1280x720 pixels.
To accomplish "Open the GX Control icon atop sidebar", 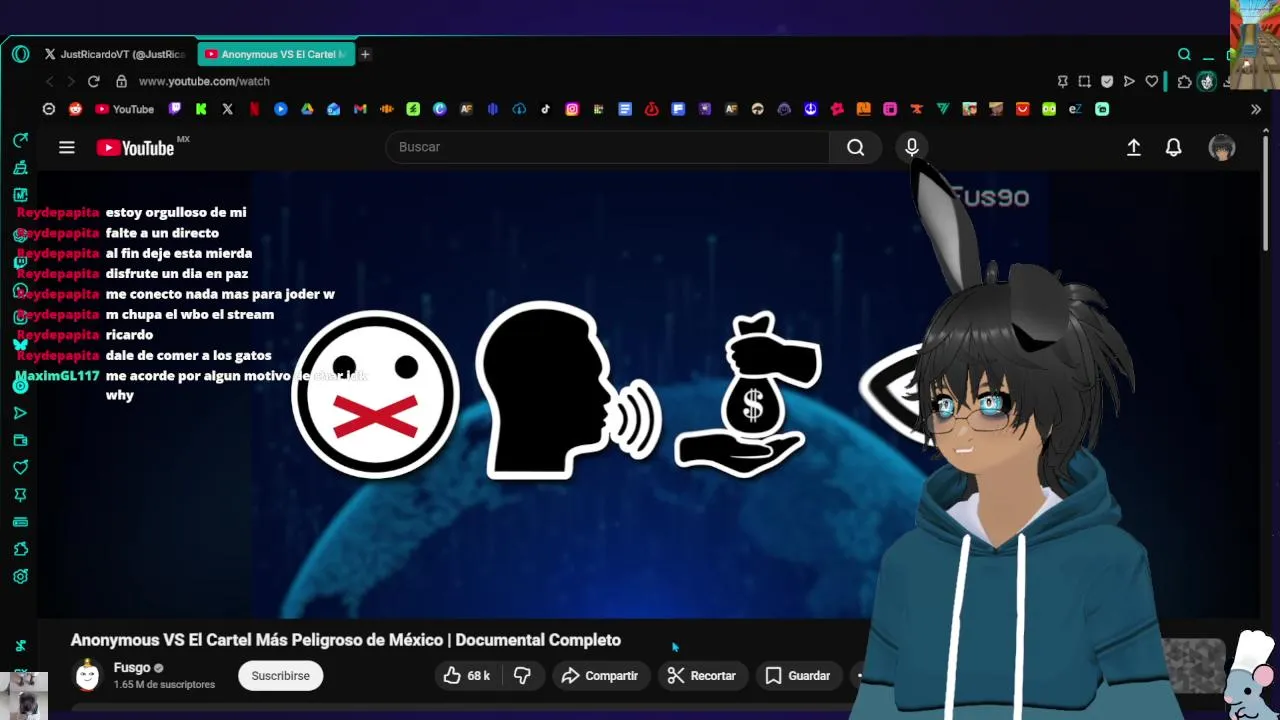I will point(20,141).
